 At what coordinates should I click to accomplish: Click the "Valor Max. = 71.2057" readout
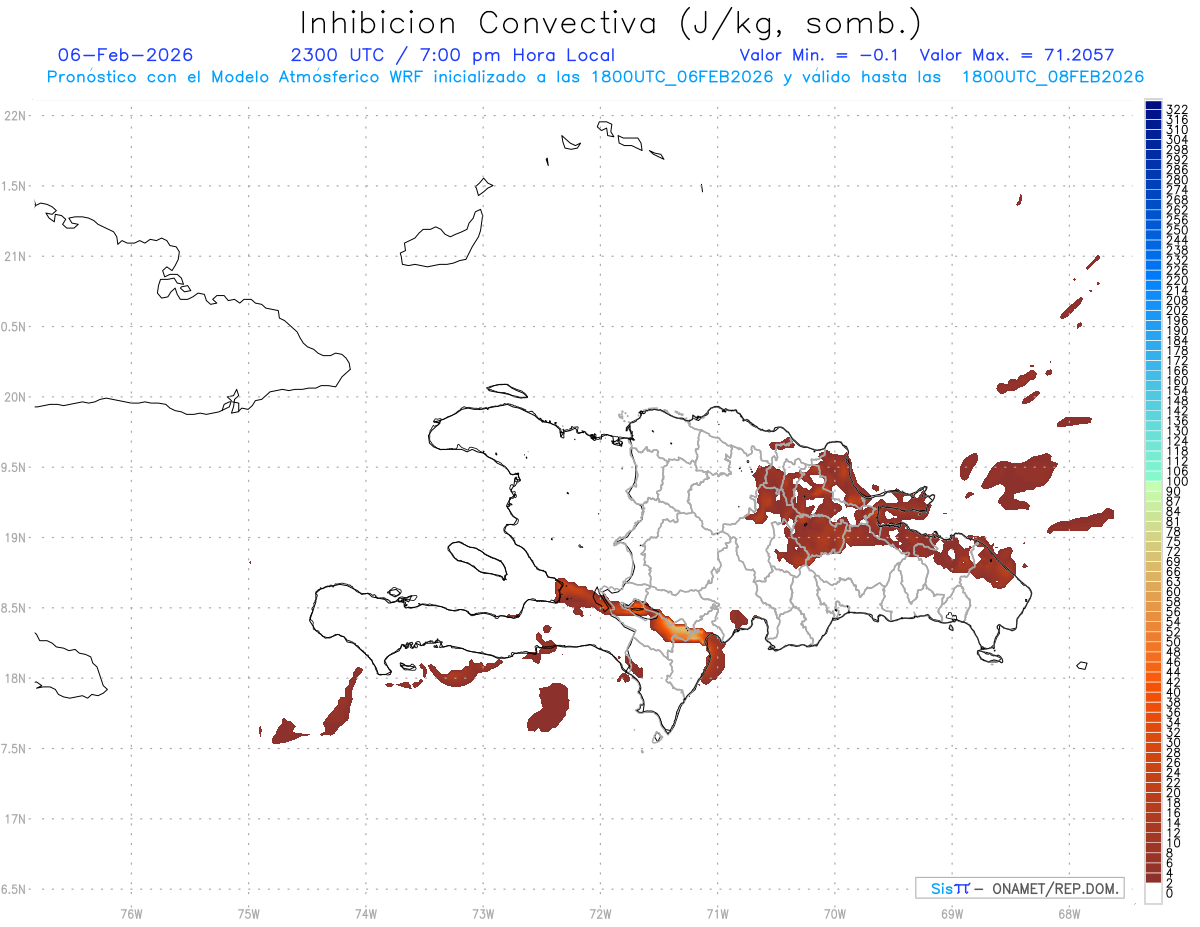tap(1017, 55)
